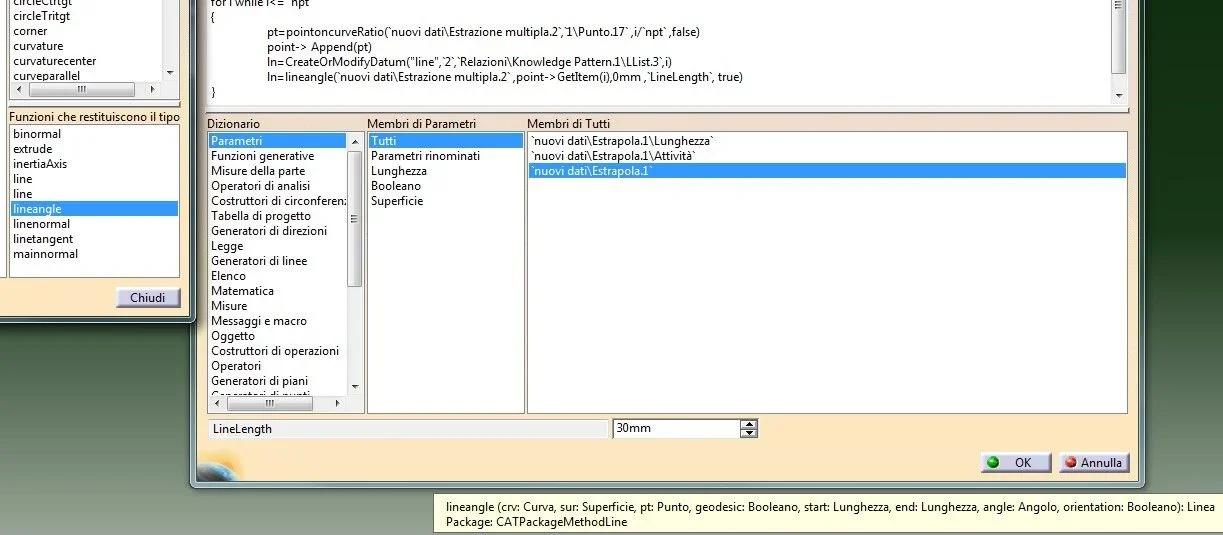
Task: Click the Chiudi button
Action: (148, 297)
